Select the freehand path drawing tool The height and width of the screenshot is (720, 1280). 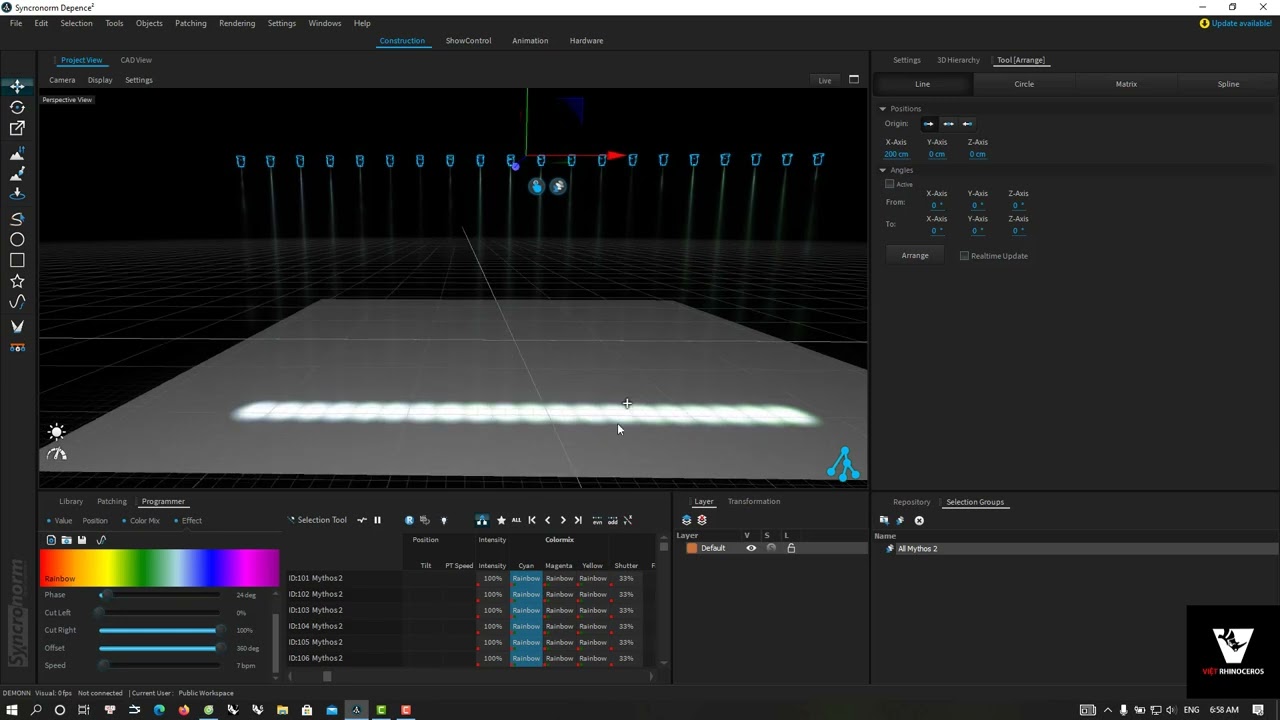point(17,219)
